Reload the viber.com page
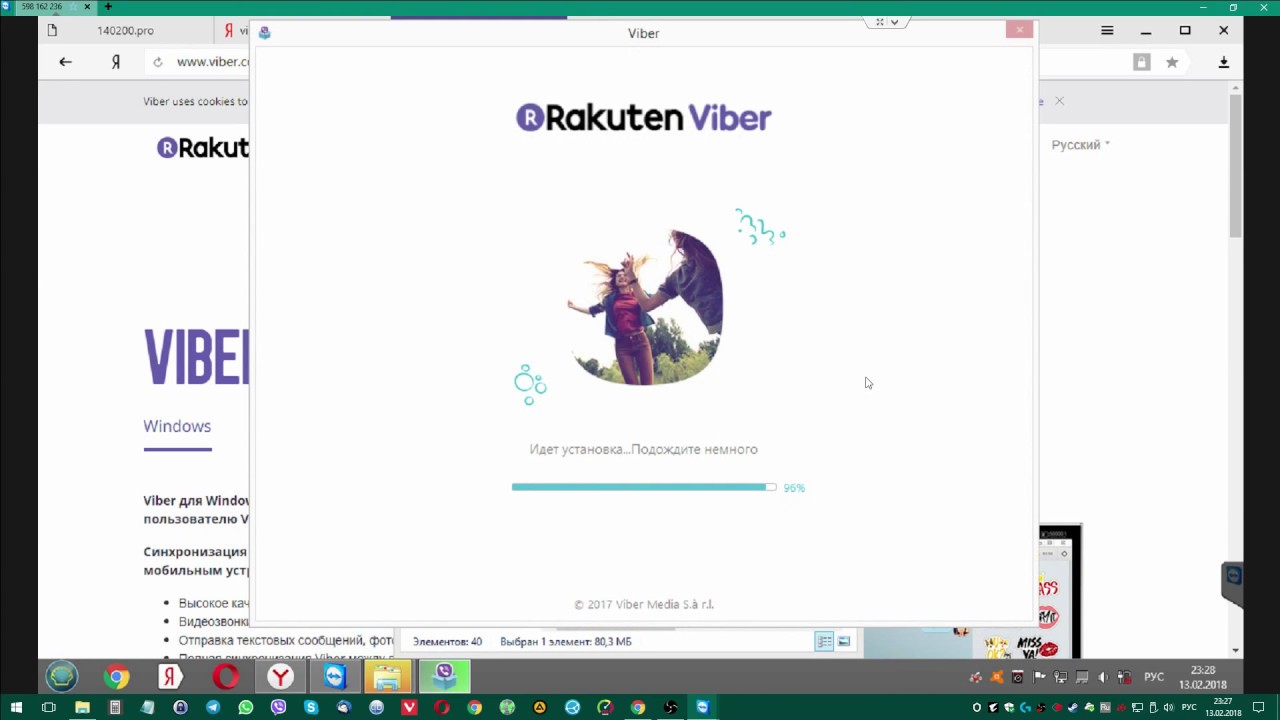This screenshot has width=1280, height=720. [x=157, y=62]
